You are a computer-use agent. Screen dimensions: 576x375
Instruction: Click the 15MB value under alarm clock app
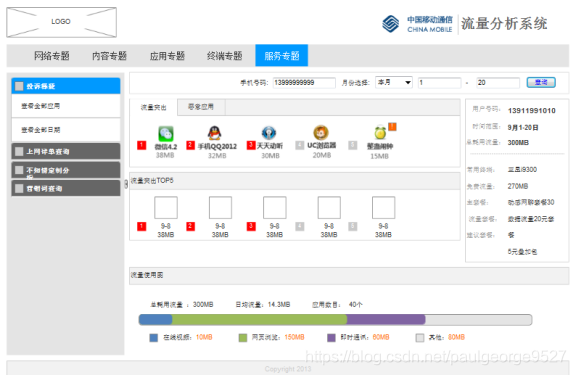[379, 156]
